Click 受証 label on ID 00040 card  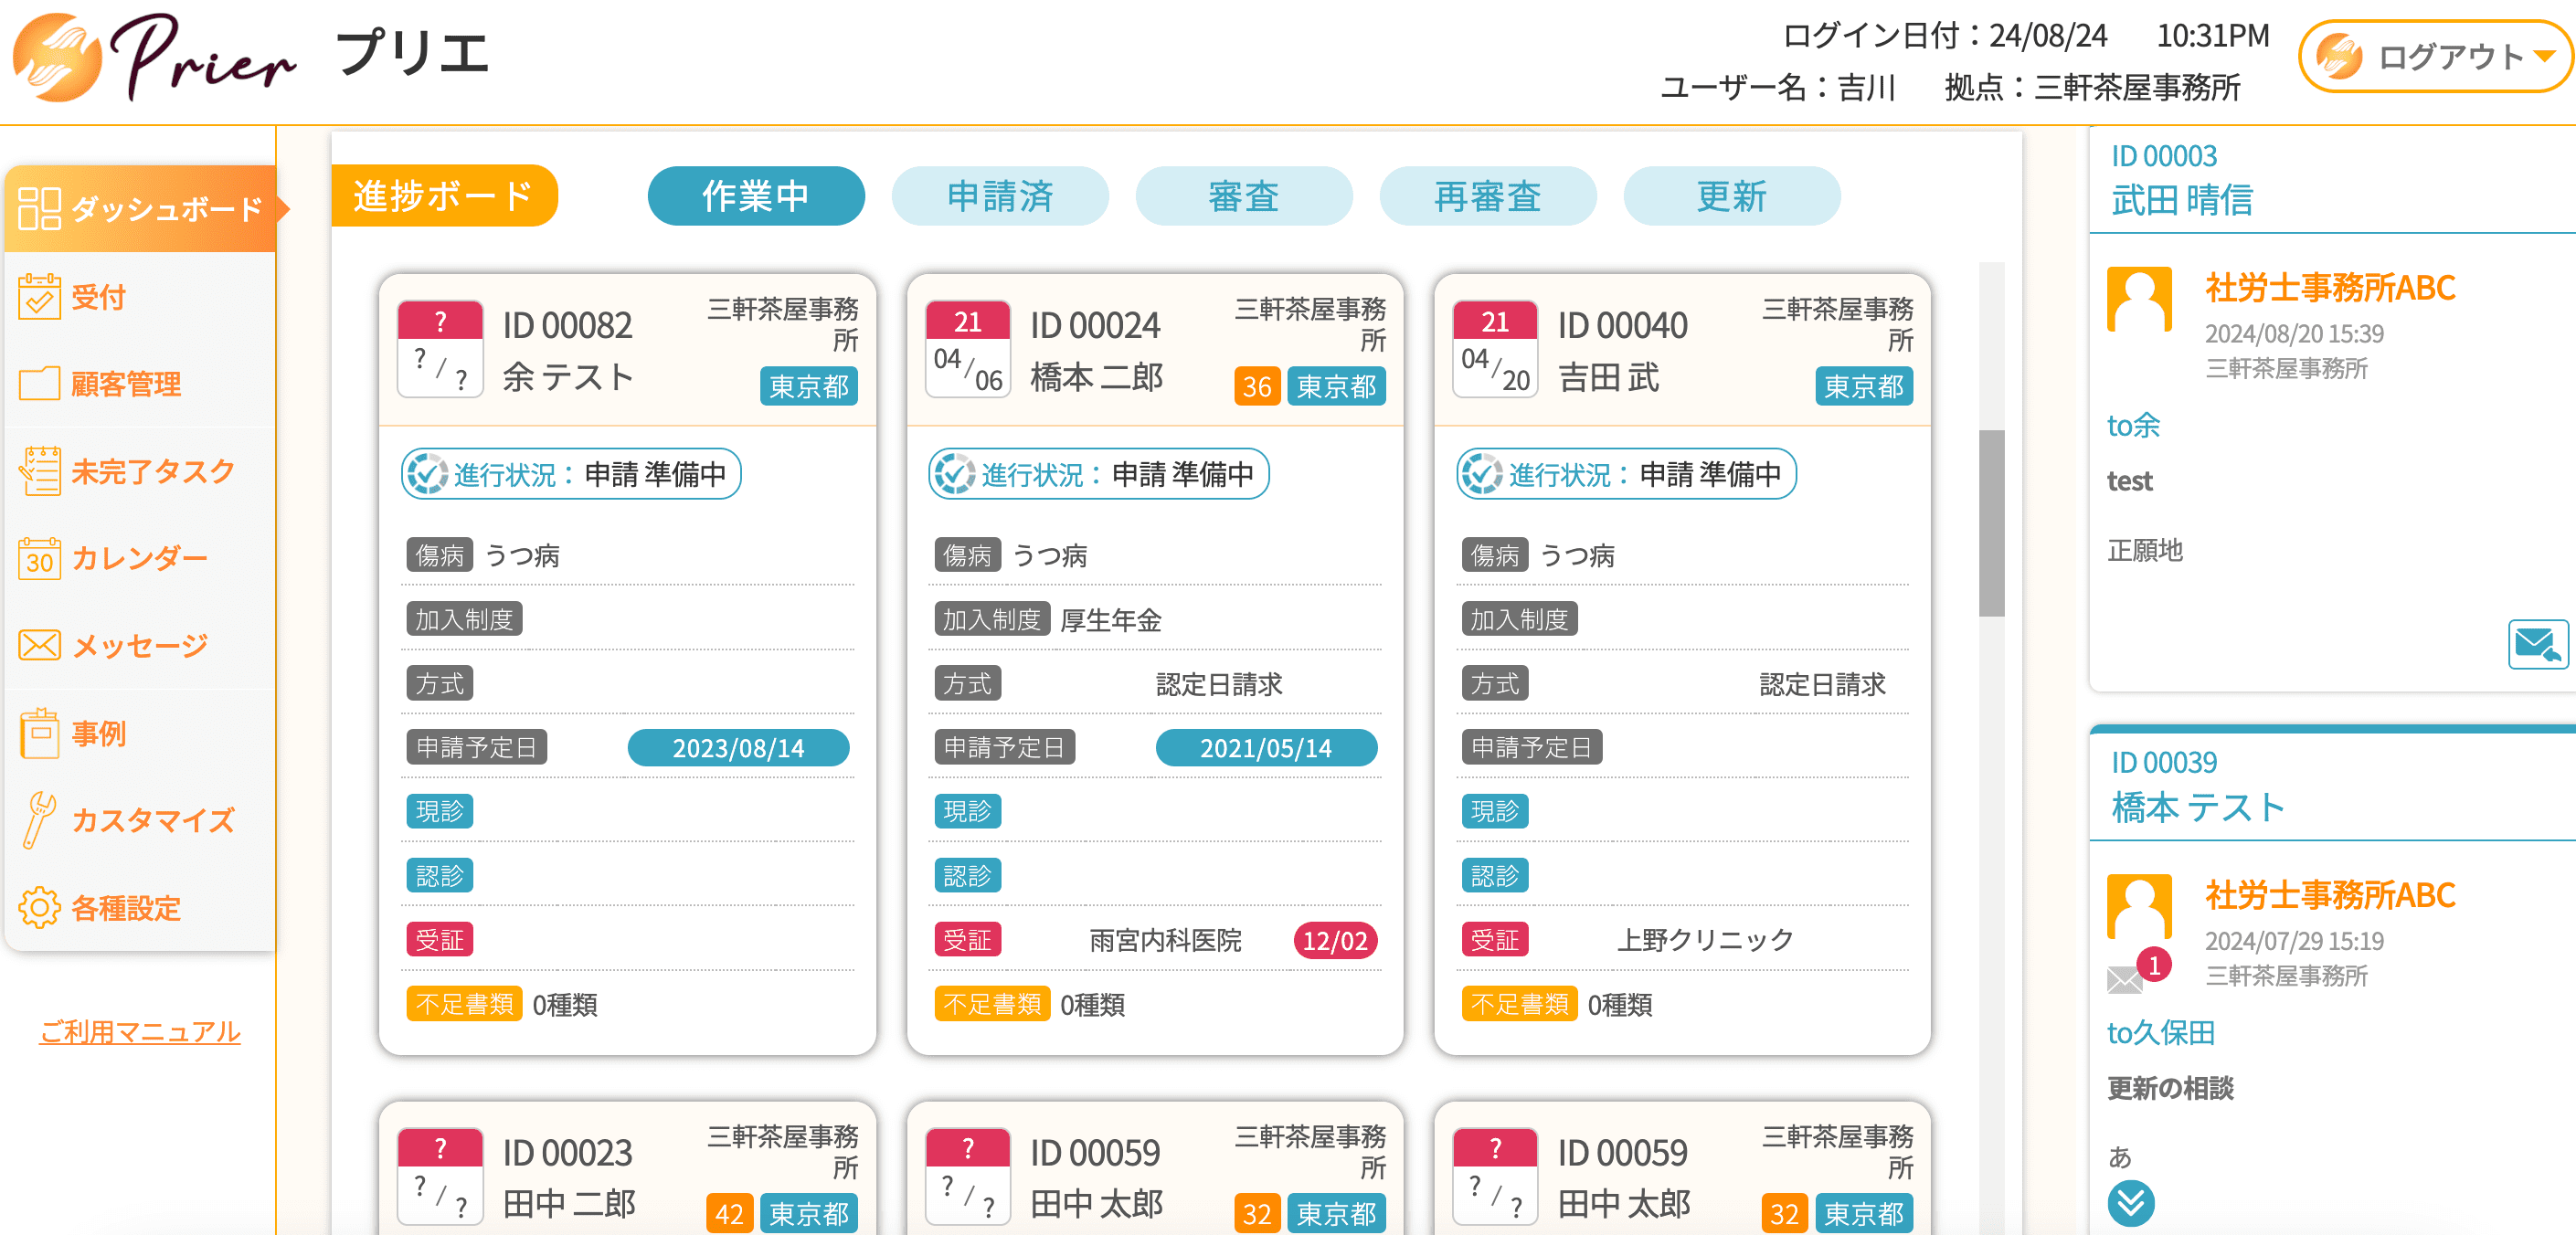click(1495, 940)
